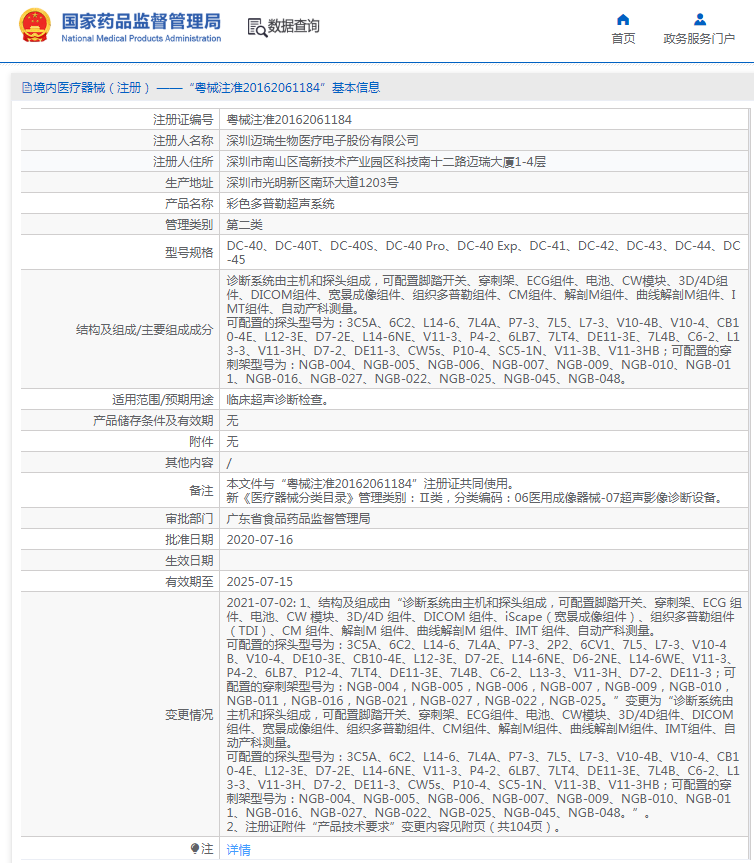Click the 批准日期 row label
The height and width of the screenshot is (863, 754).
tap(189, 539)
